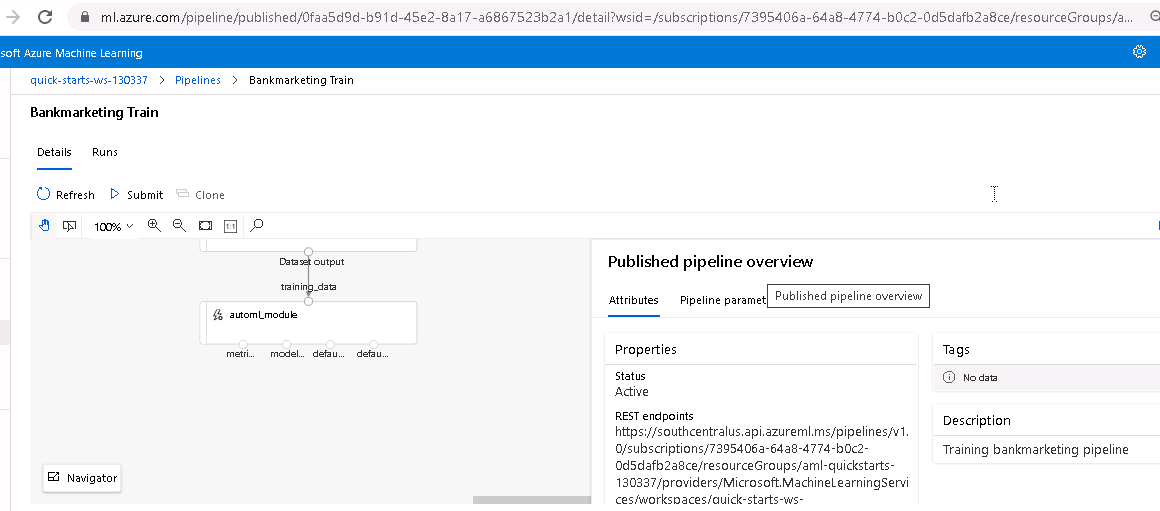This screenshot has height=511, width=1160.
Task: Switch to the Runs tab
Action: (x=104, y=152)
